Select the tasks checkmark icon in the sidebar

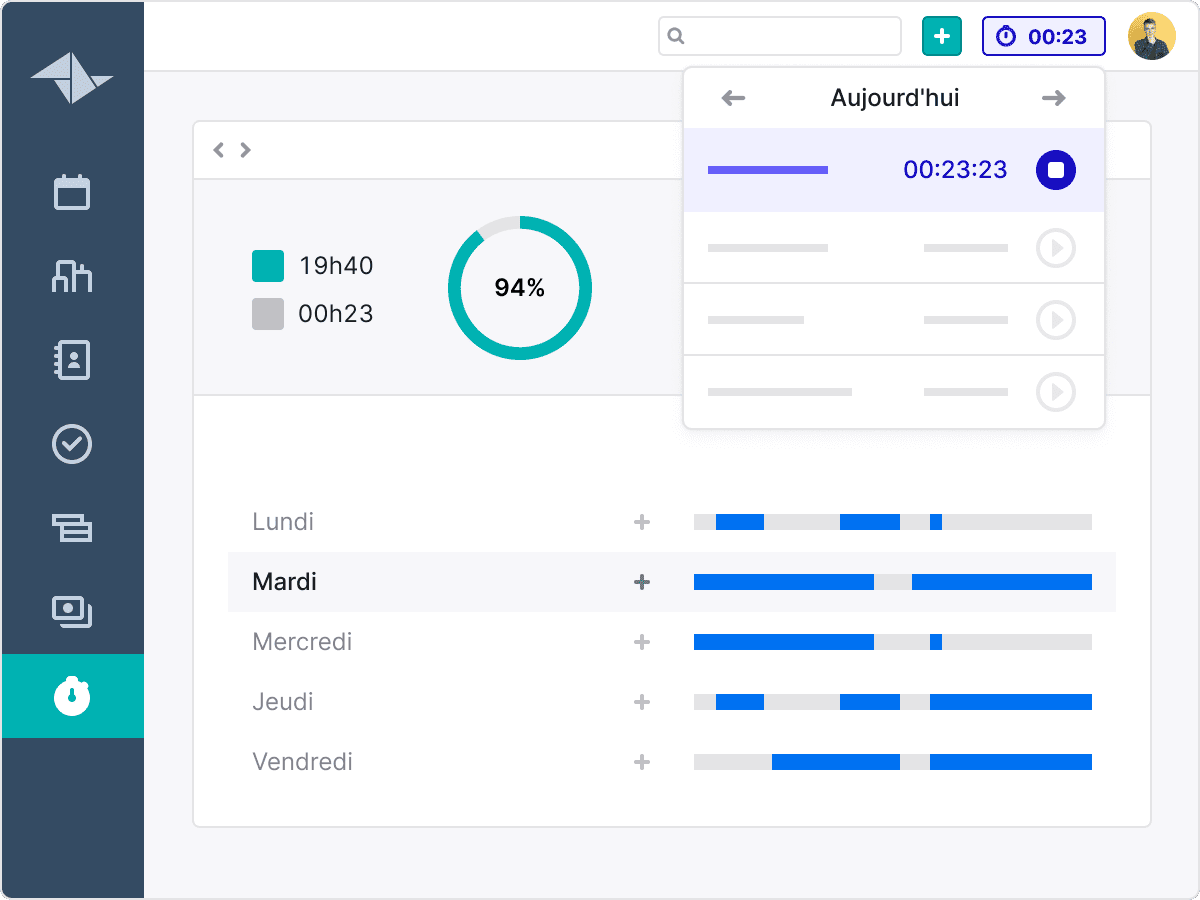point(71,444)
